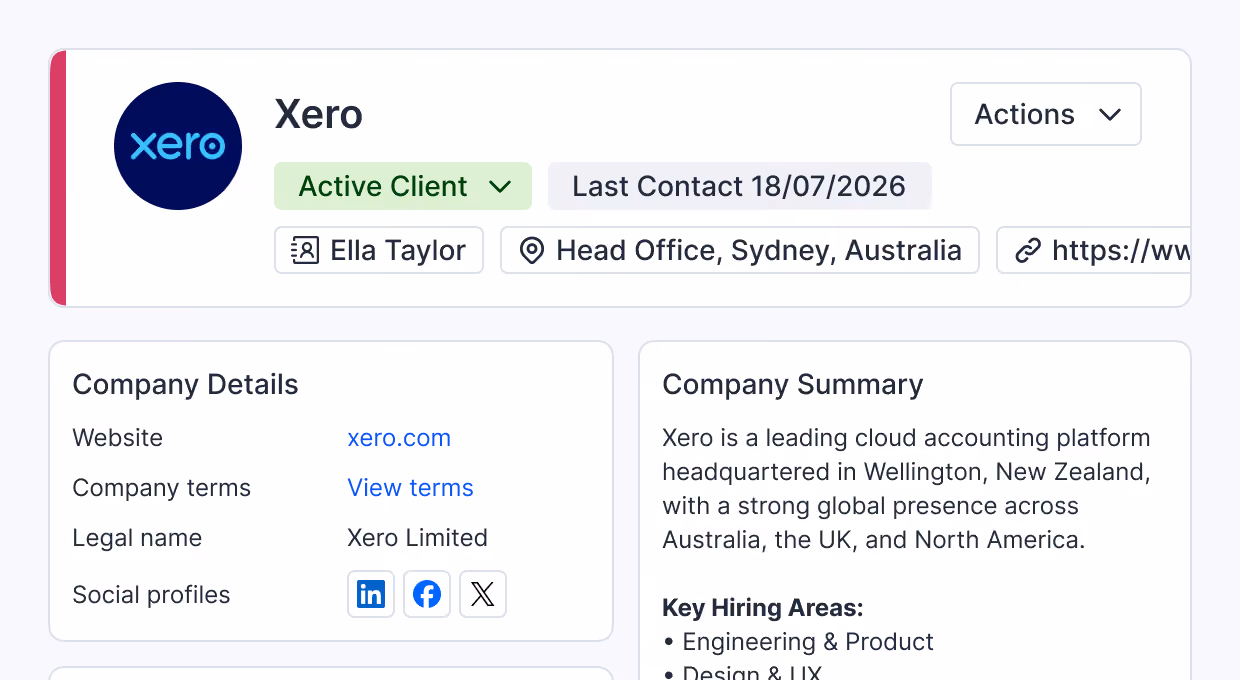Open the Facebook social profile
Viewport: 1240px width, 680px height.
427,594
